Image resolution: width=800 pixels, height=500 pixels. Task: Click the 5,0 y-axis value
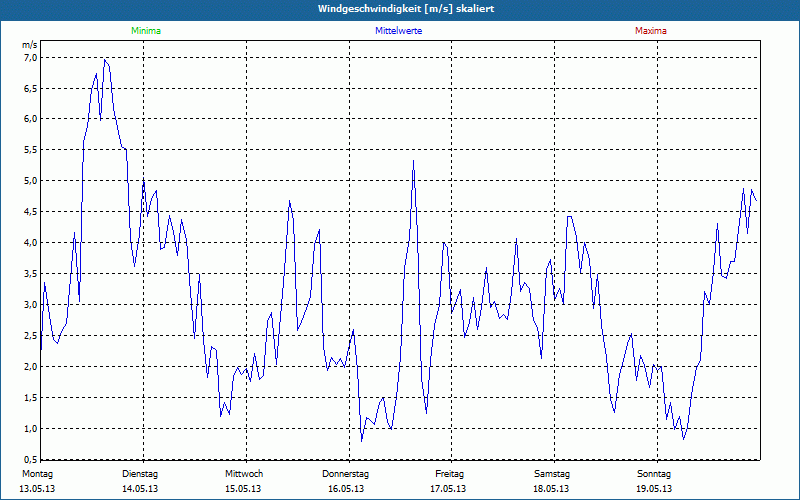point(31,181)
